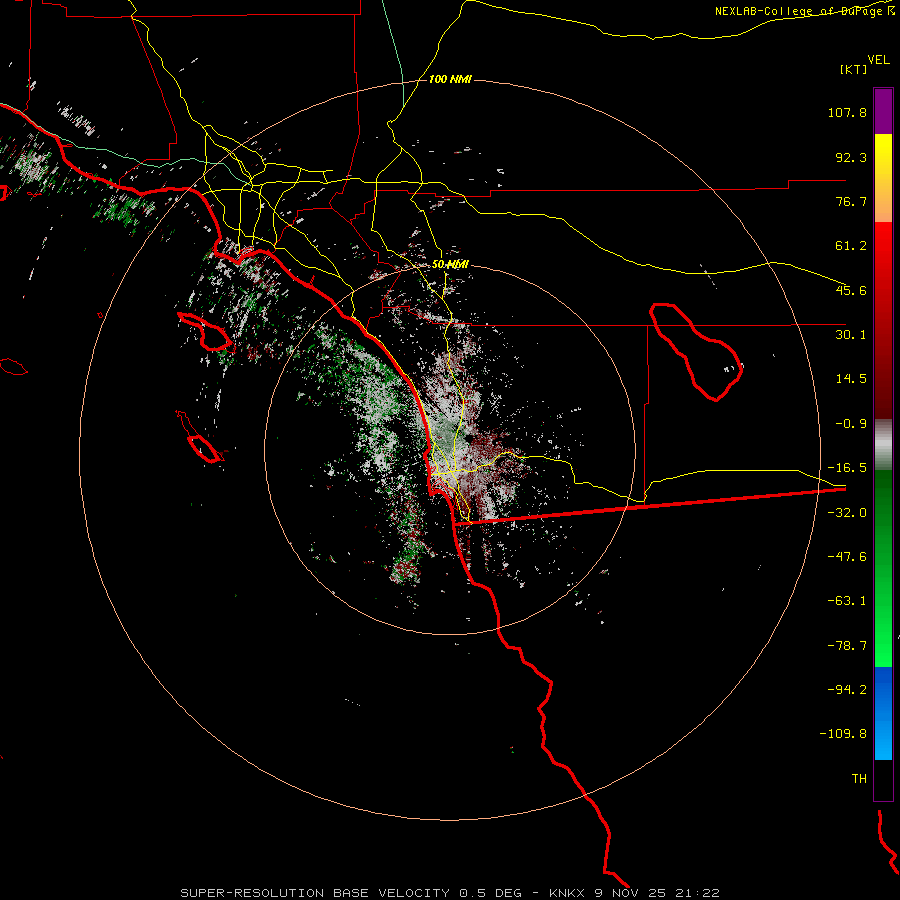Click the blue segment of the velocity color bar
This screenshot has width=900, height=900.
tap(883, 713)
